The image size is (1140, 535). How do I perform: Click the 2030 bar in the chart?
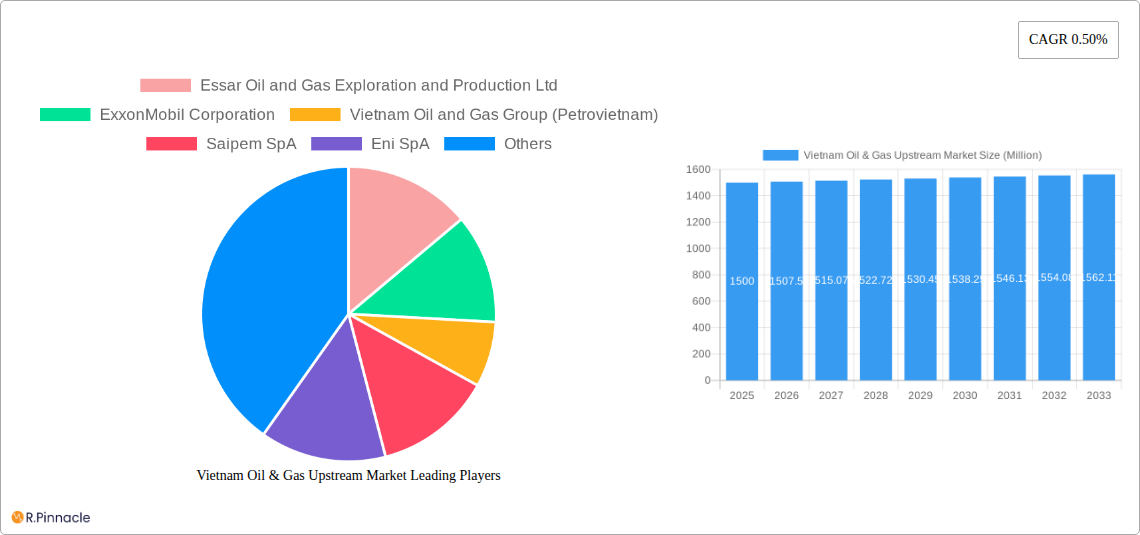coord(965,278)
